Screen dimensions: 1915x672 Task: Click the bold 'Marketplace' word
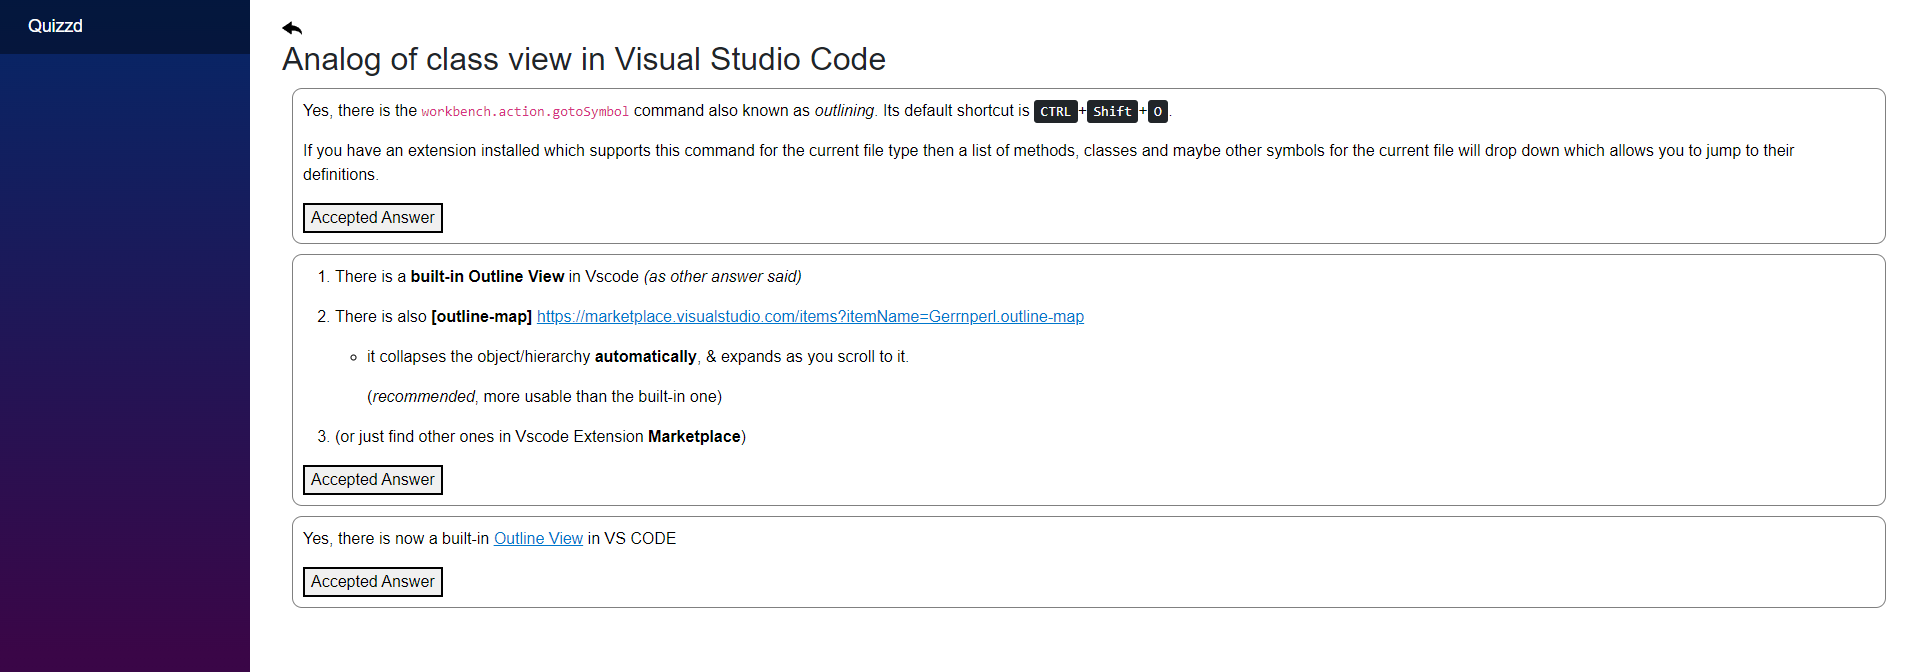tap(694, 437)
